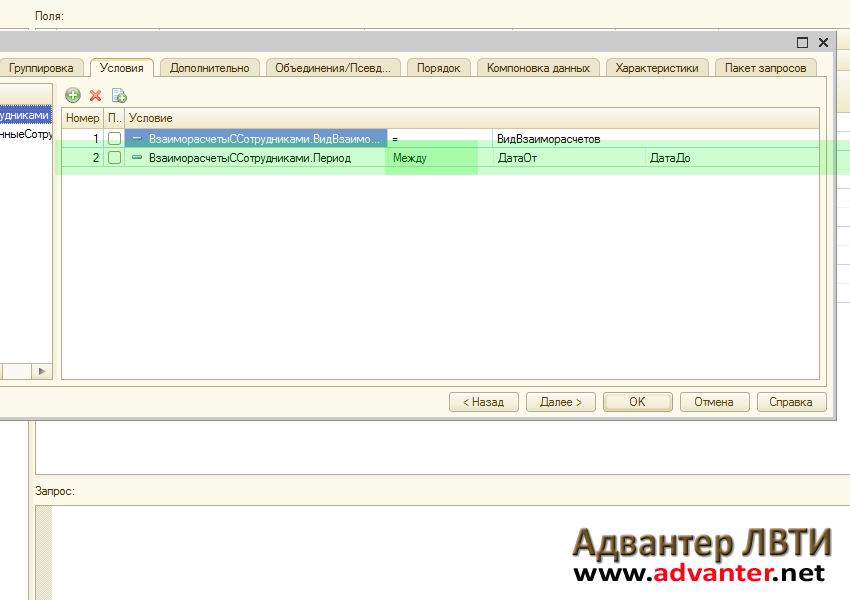This screenshot has width=850, height=600.
Task: Go to the Пакет запросов tab
Action: pyautogui.click(x=765, y=68)
